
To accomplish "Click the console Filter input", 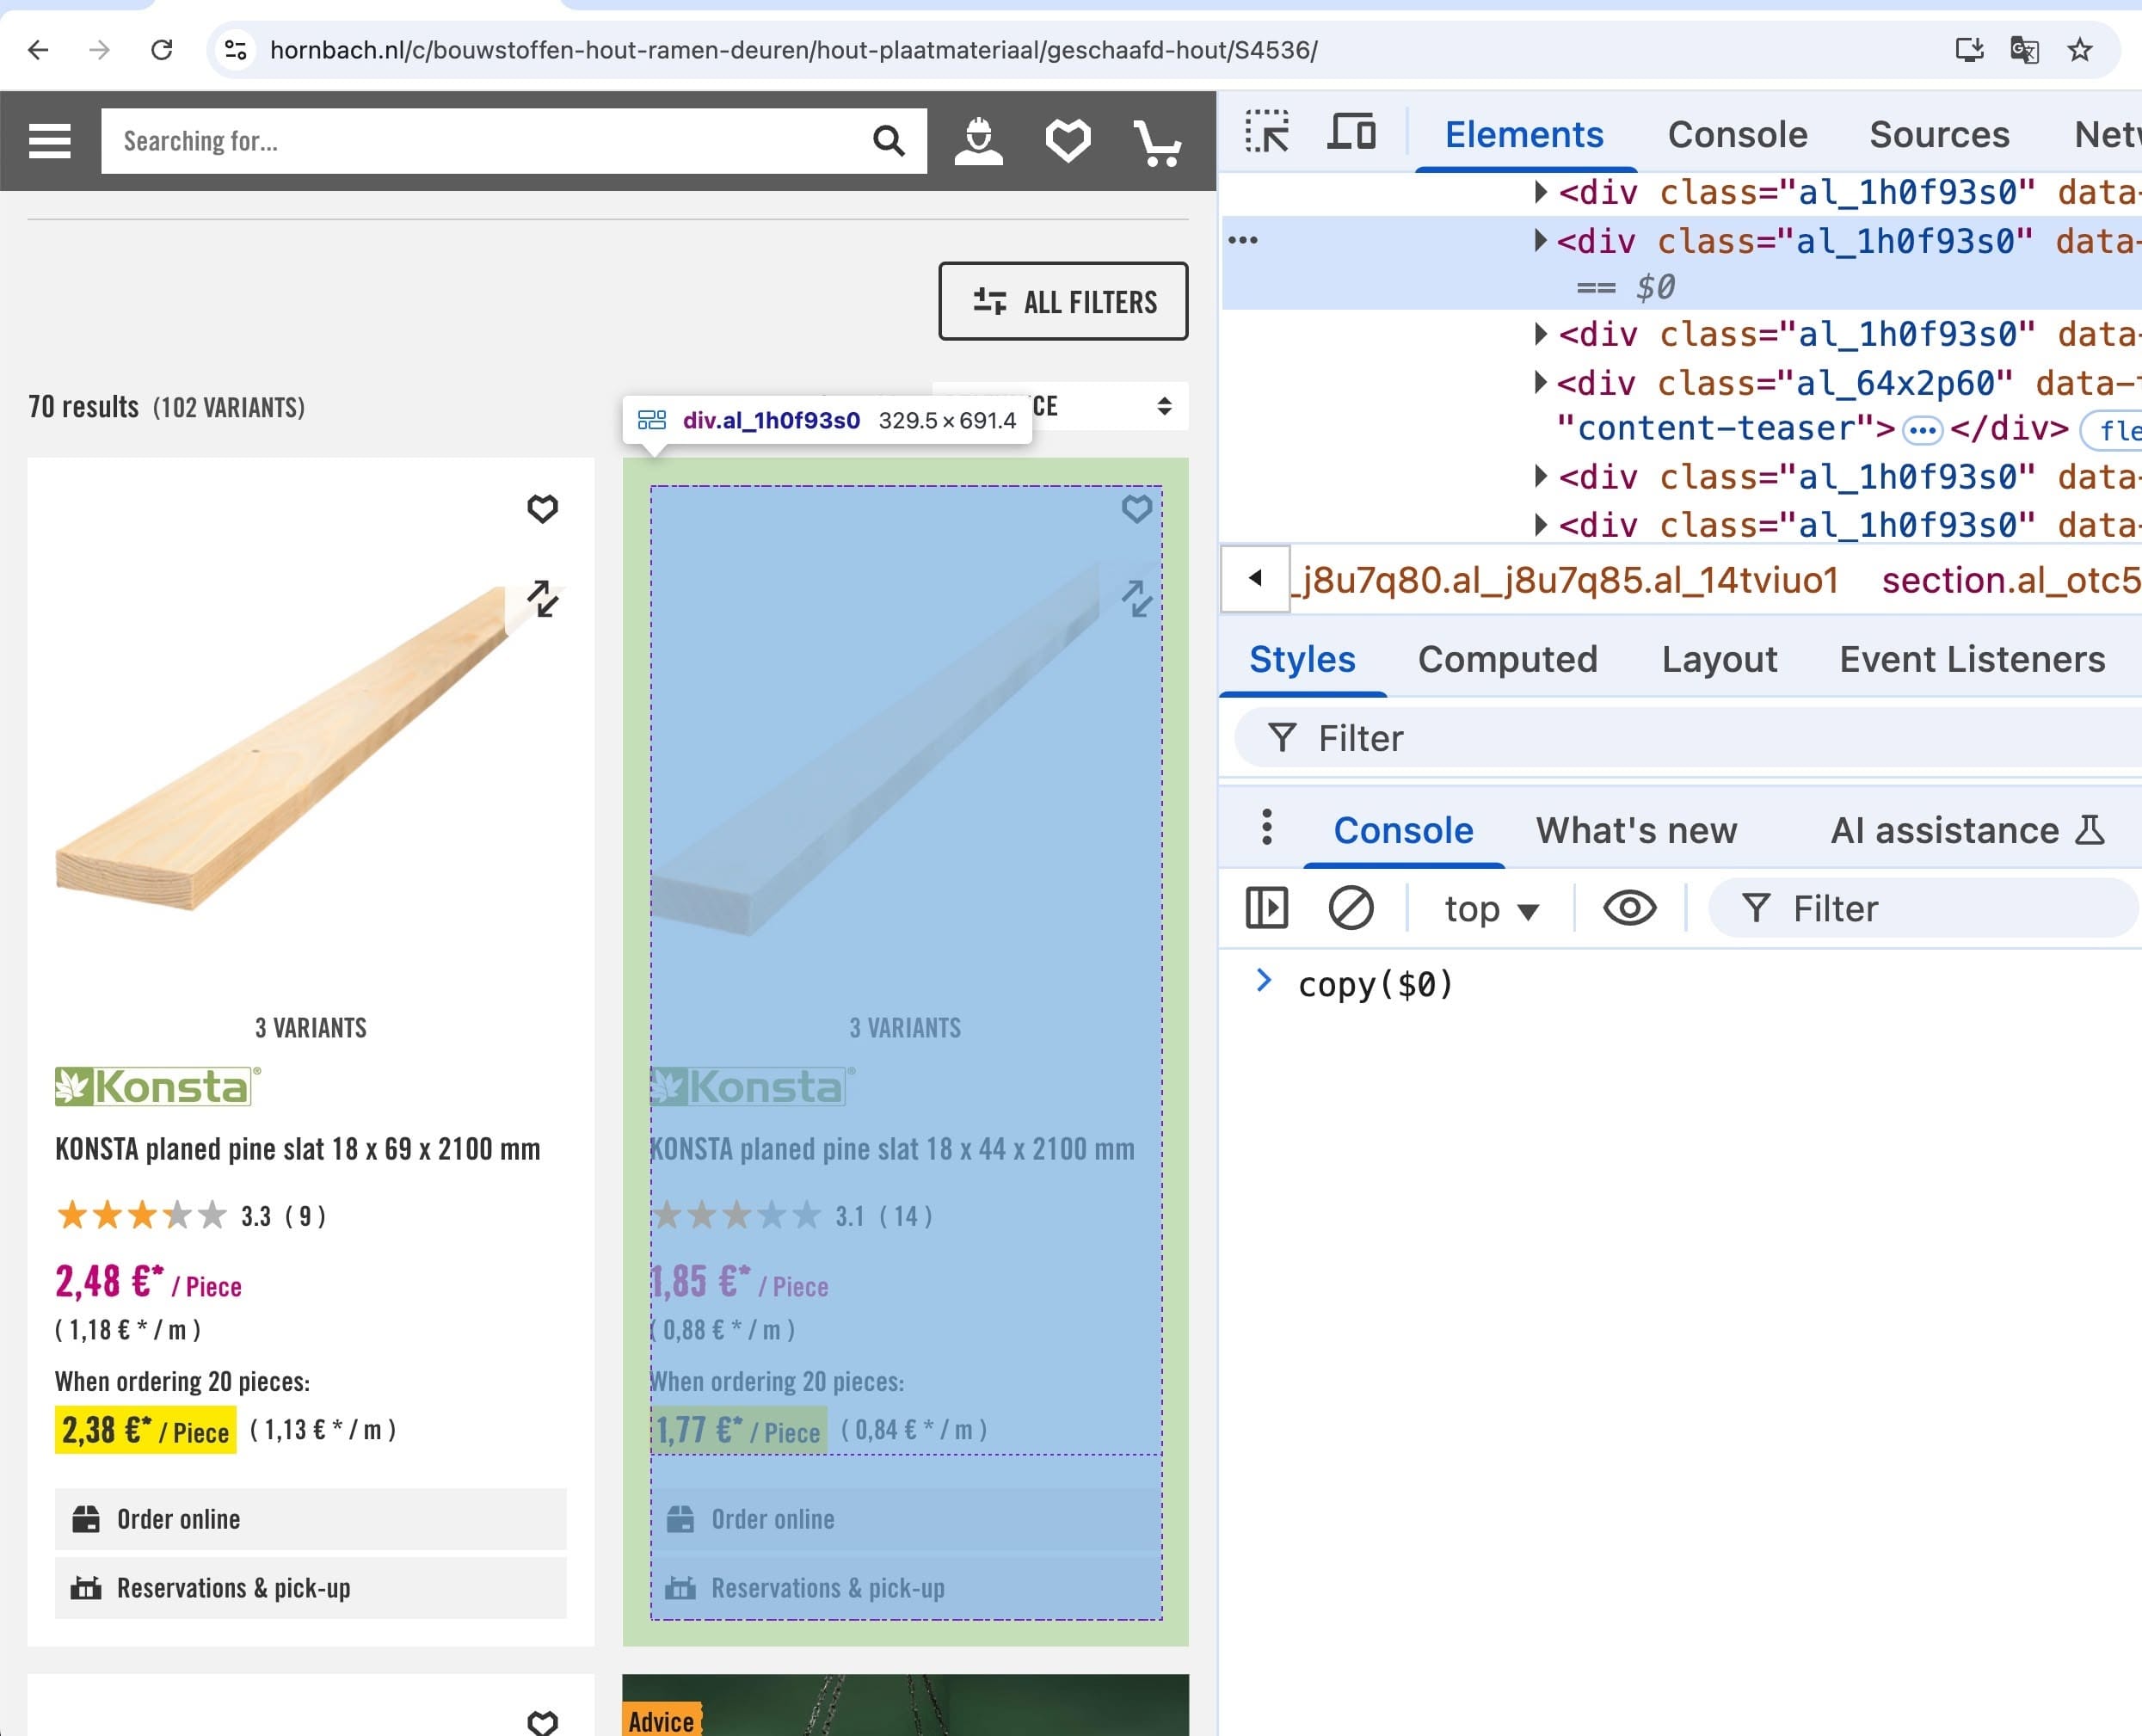I will [1925, 908].
